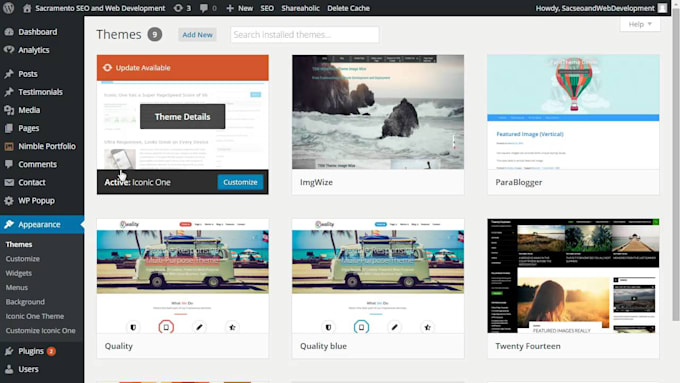
Task: Open Shareaholic menu in admin bar
Action: point(301,8)
